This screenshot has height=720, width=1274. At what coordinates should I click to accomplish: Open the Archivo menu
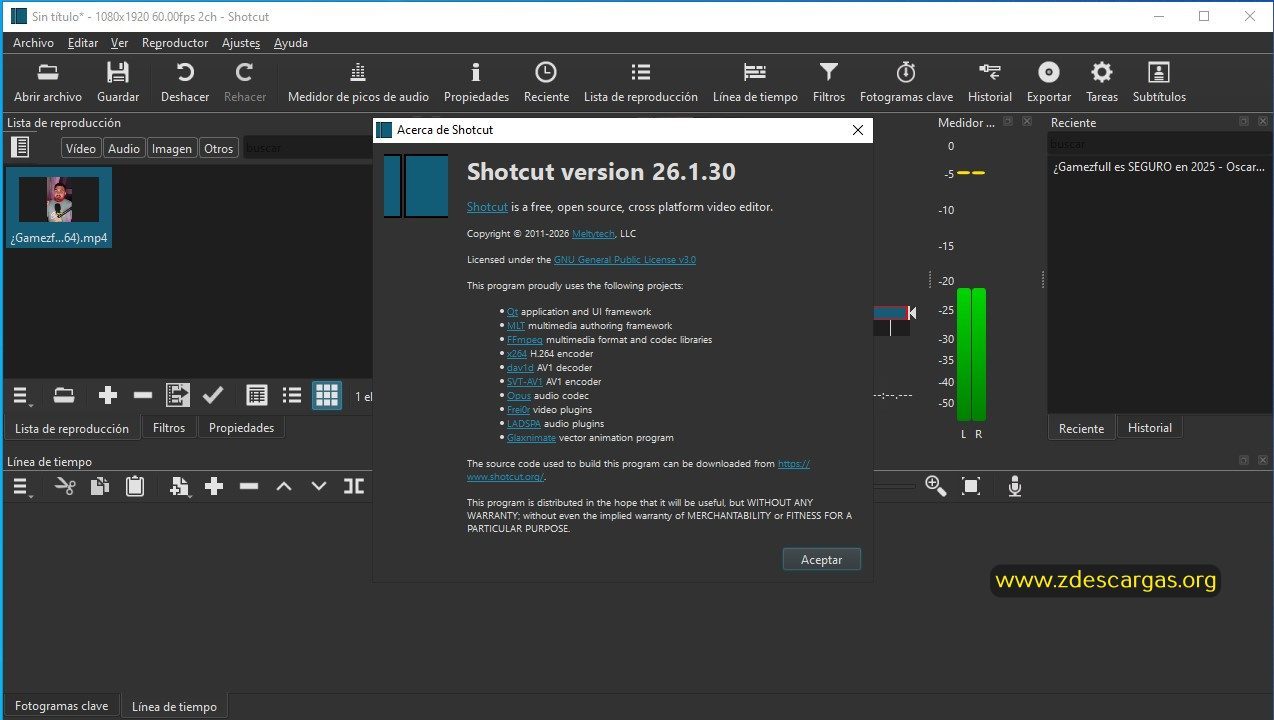click(33, 43)
